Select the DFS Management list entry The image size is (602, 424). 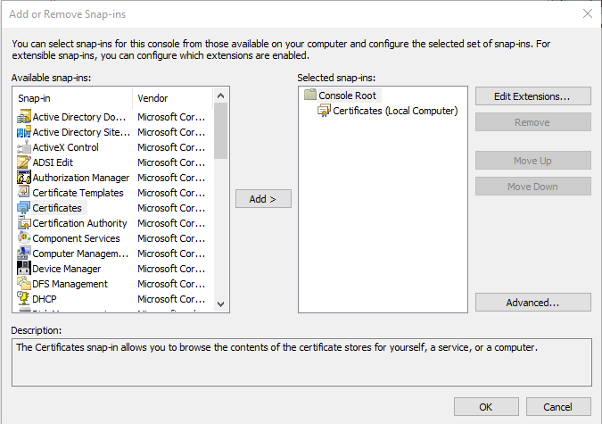(70, 284)
